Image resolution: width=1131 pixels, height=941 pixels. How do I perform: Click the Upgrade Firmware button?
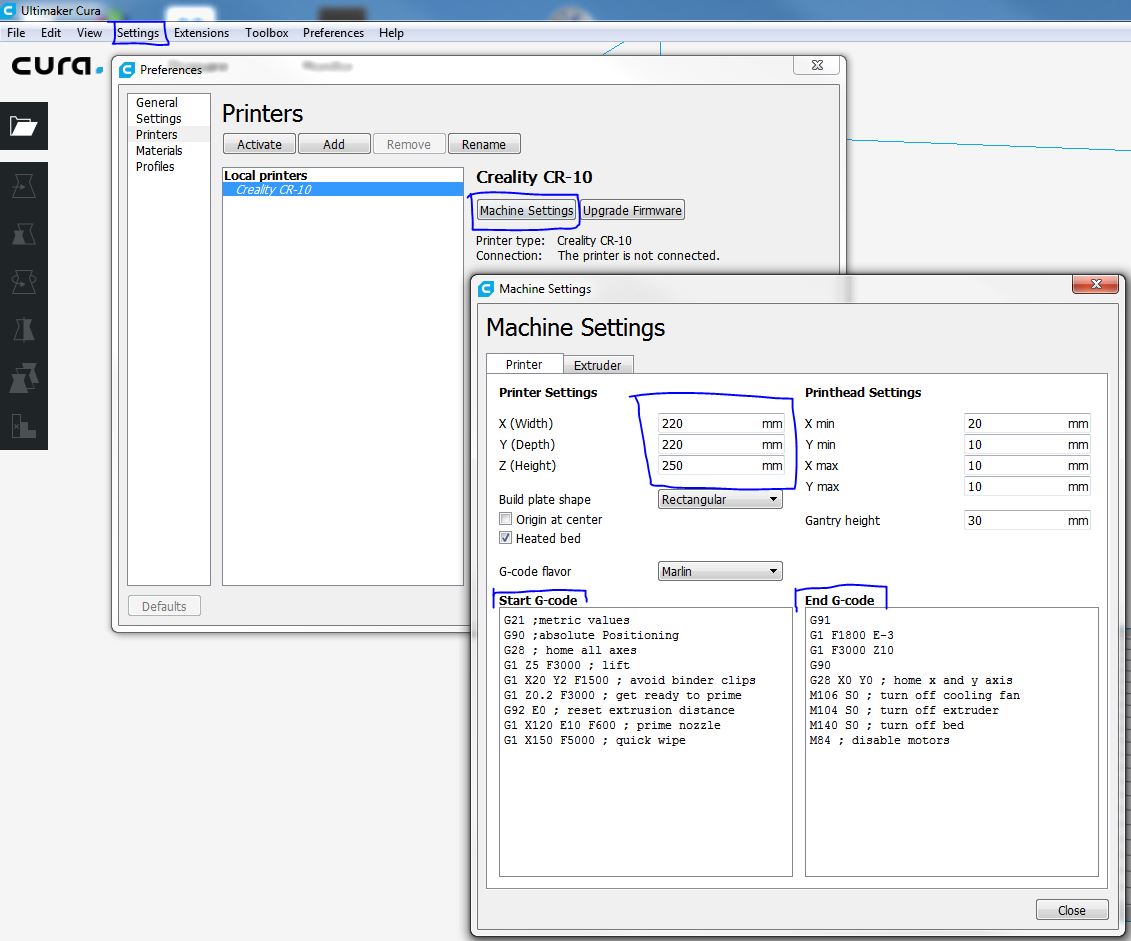[632, 211]
